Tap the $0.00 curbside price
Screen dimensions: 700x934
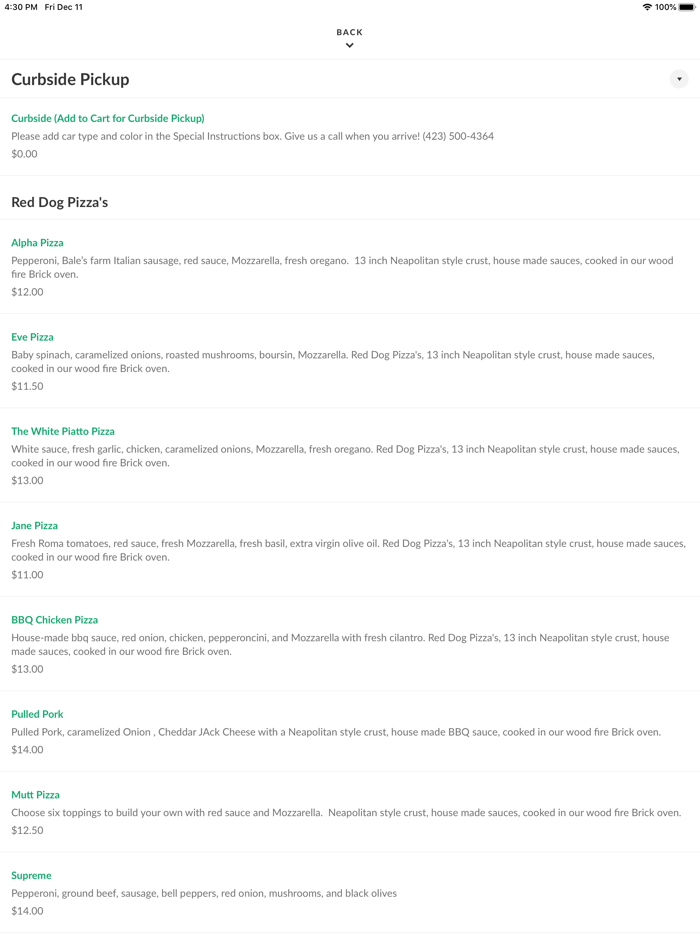click(x=24, y=154)
